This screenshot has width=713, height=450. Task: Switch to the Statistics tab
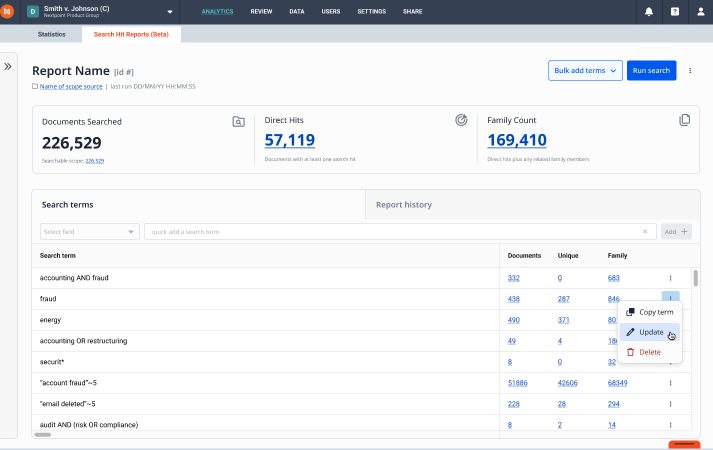[51, 35]
